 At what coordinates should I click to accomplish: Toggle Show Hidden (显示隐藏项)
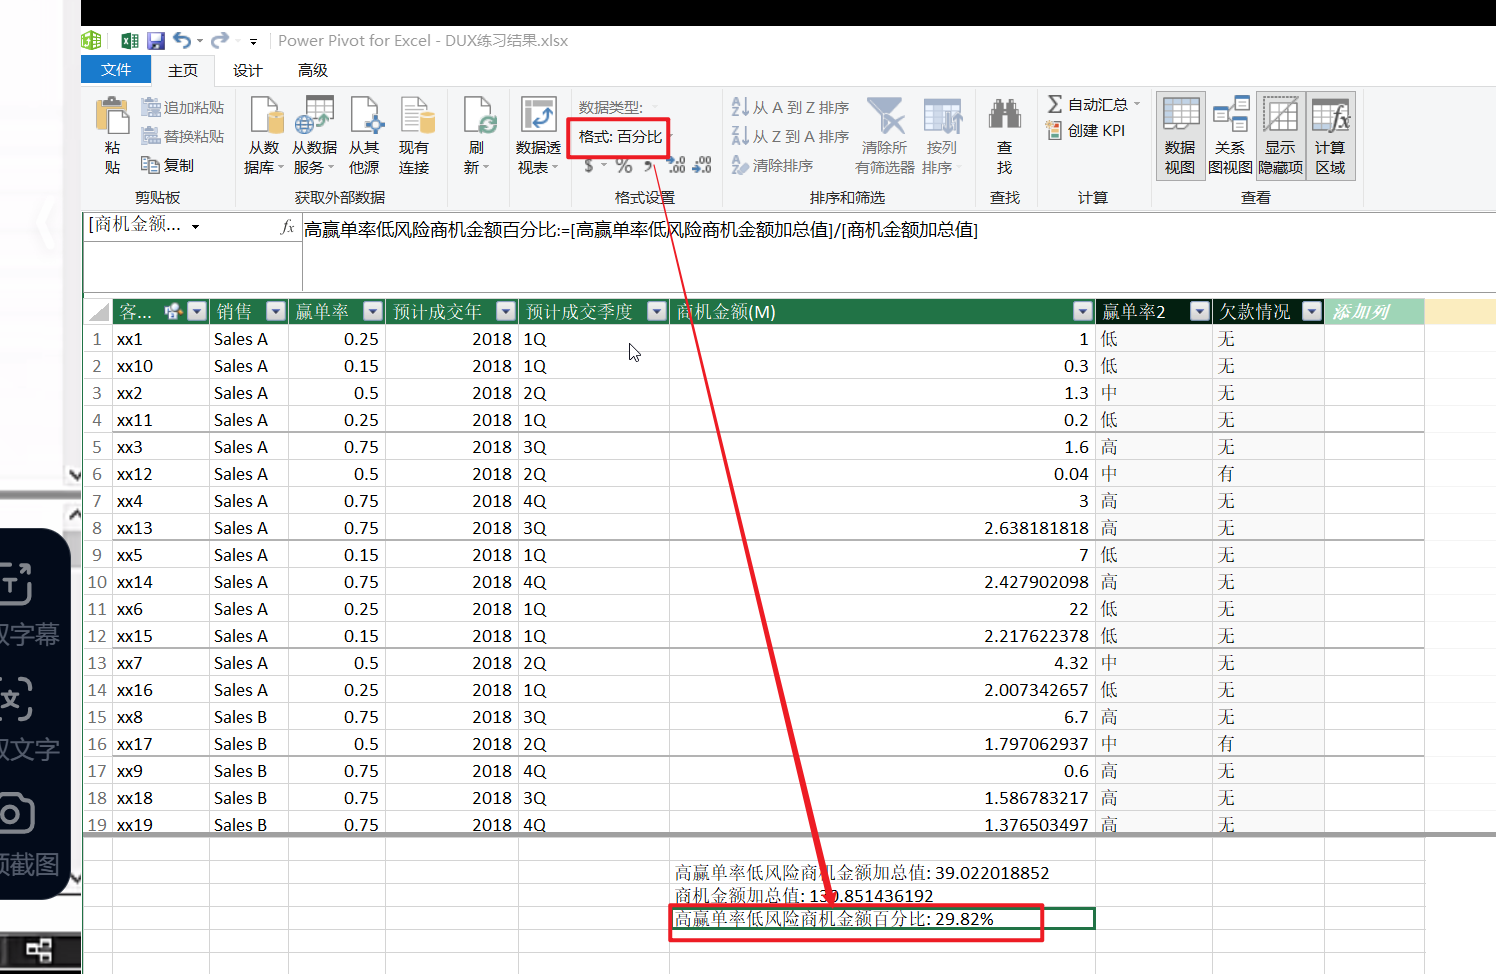(1280, 136)
